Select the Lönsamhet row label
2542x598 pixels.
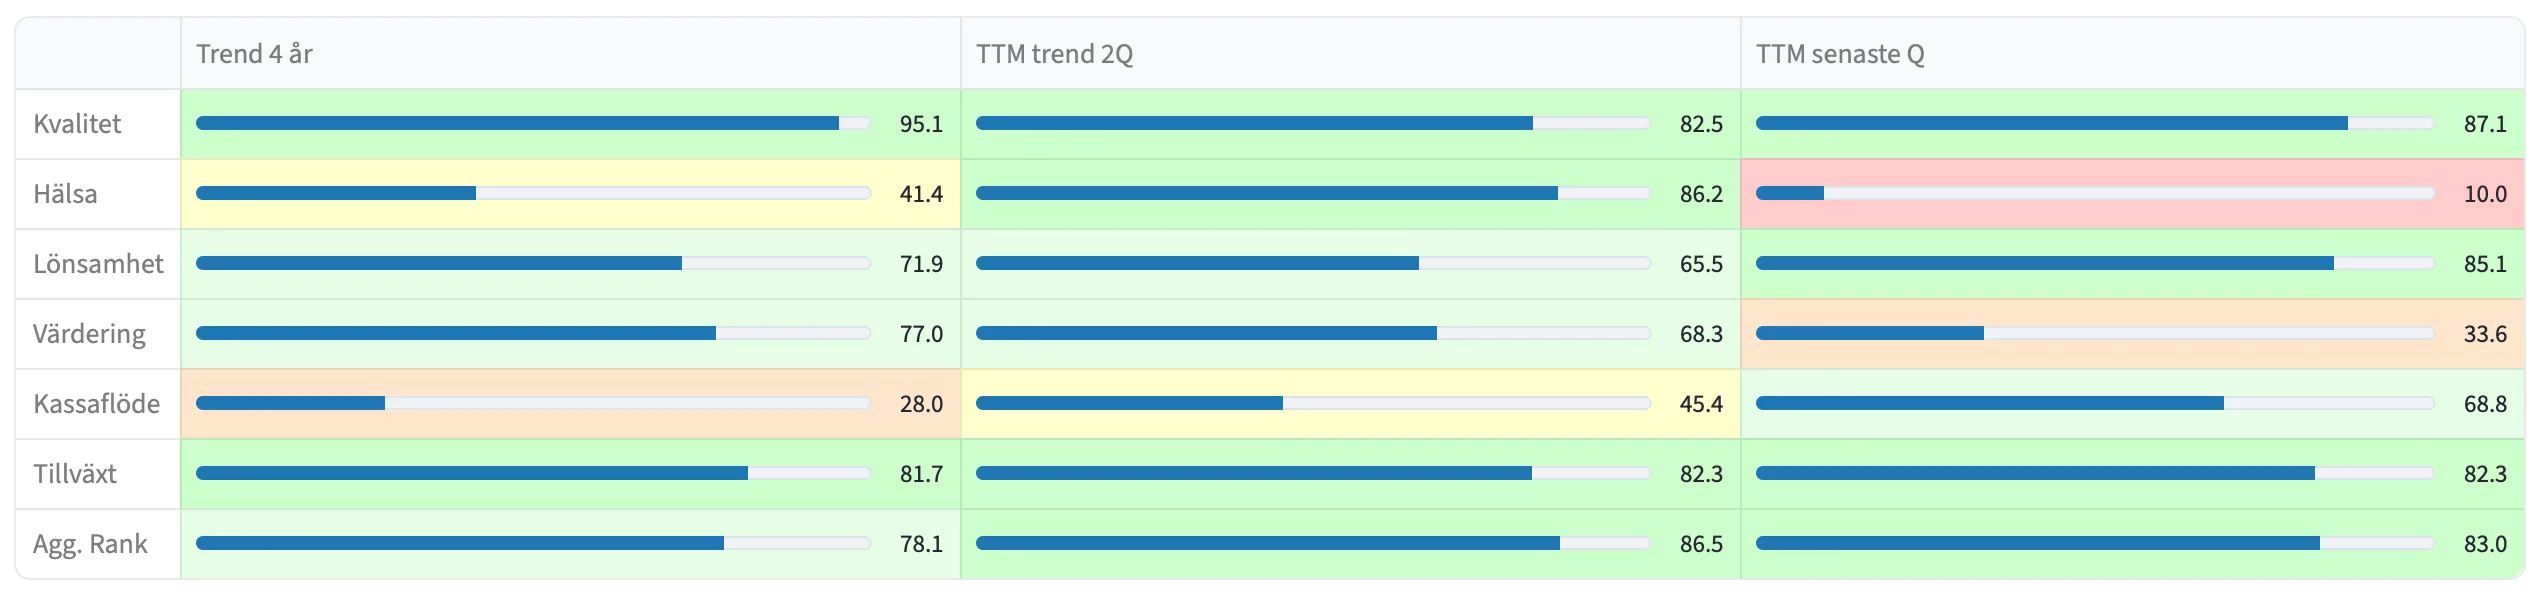[98, 264]
